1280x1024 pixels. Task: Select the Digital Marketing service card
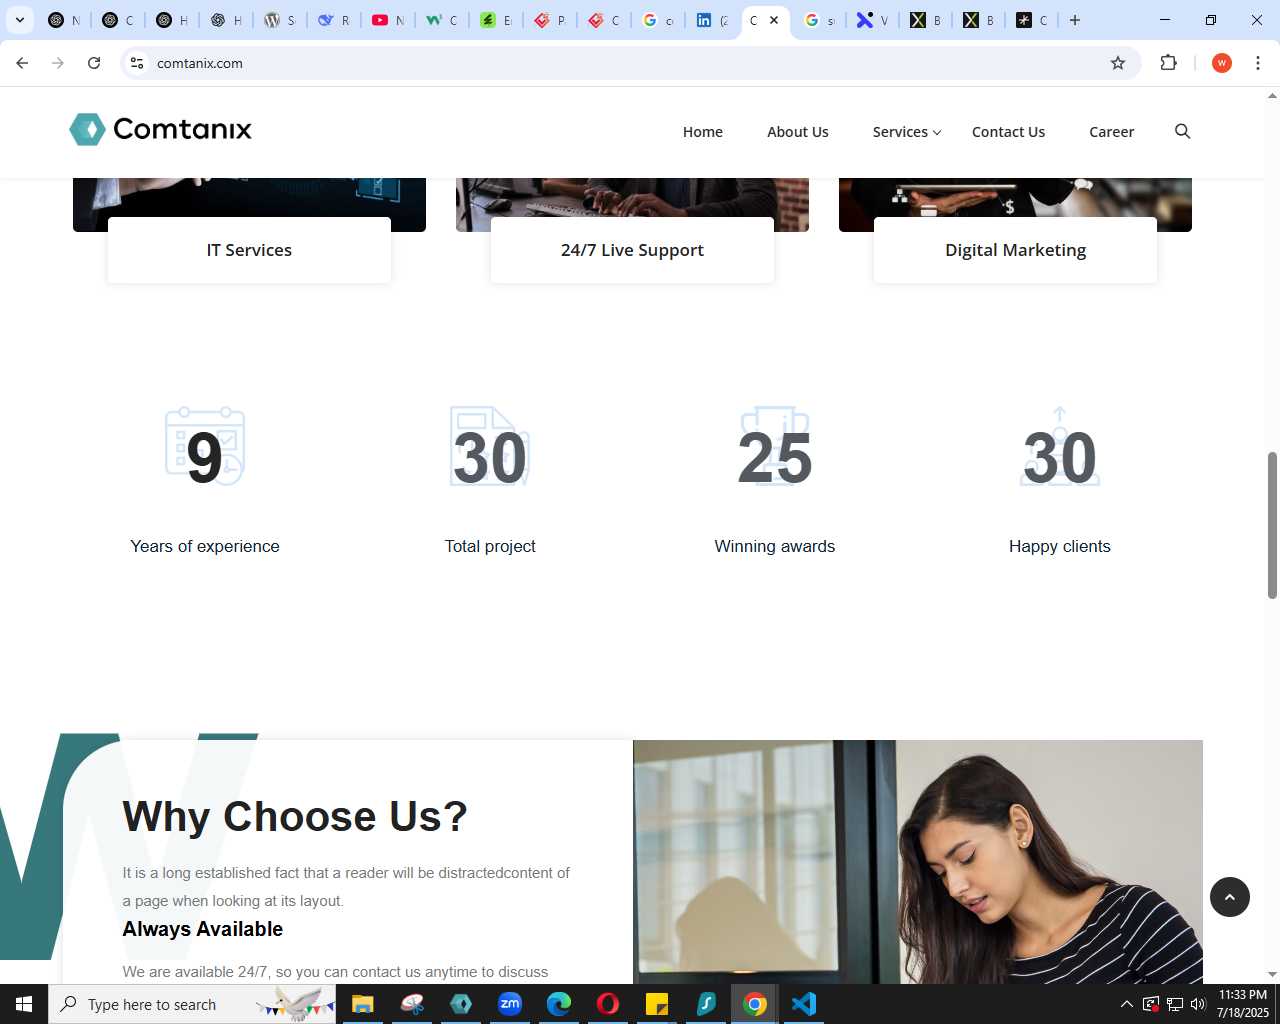click(x=1015, y=250)
